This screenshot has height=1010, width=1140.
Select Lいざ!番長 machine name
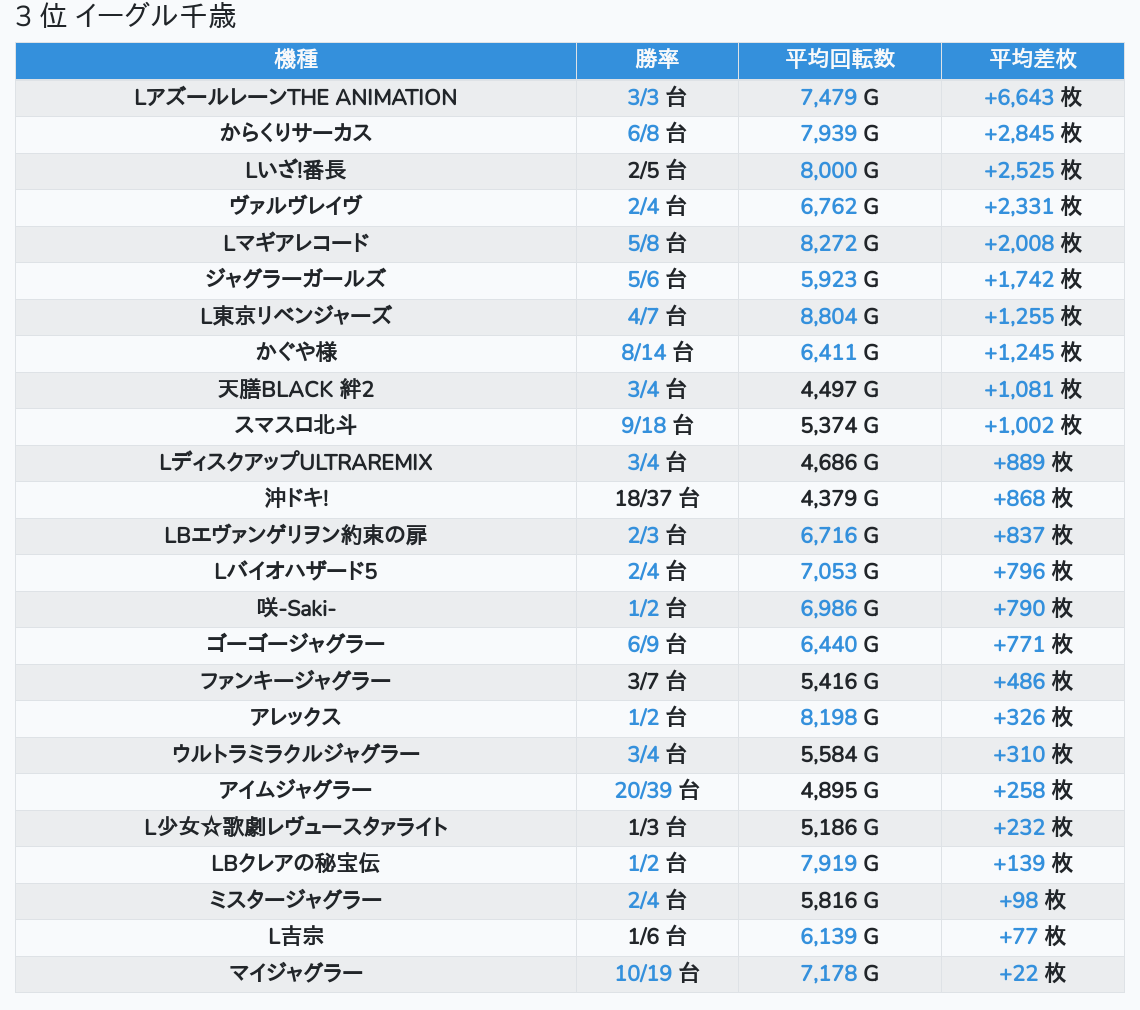coord(296,170)
